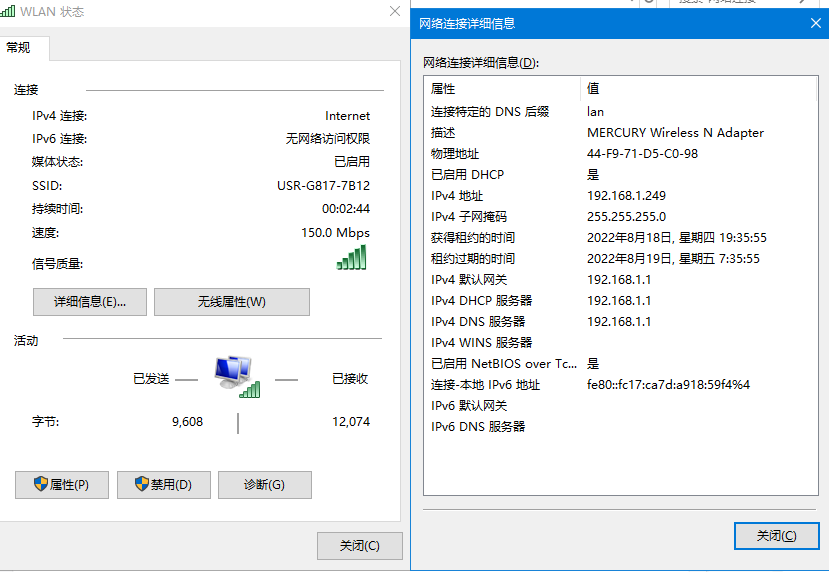Viewport: 829px width, 572px height.
Task: Click the shielded 属性(P) button
Action: 62,485
